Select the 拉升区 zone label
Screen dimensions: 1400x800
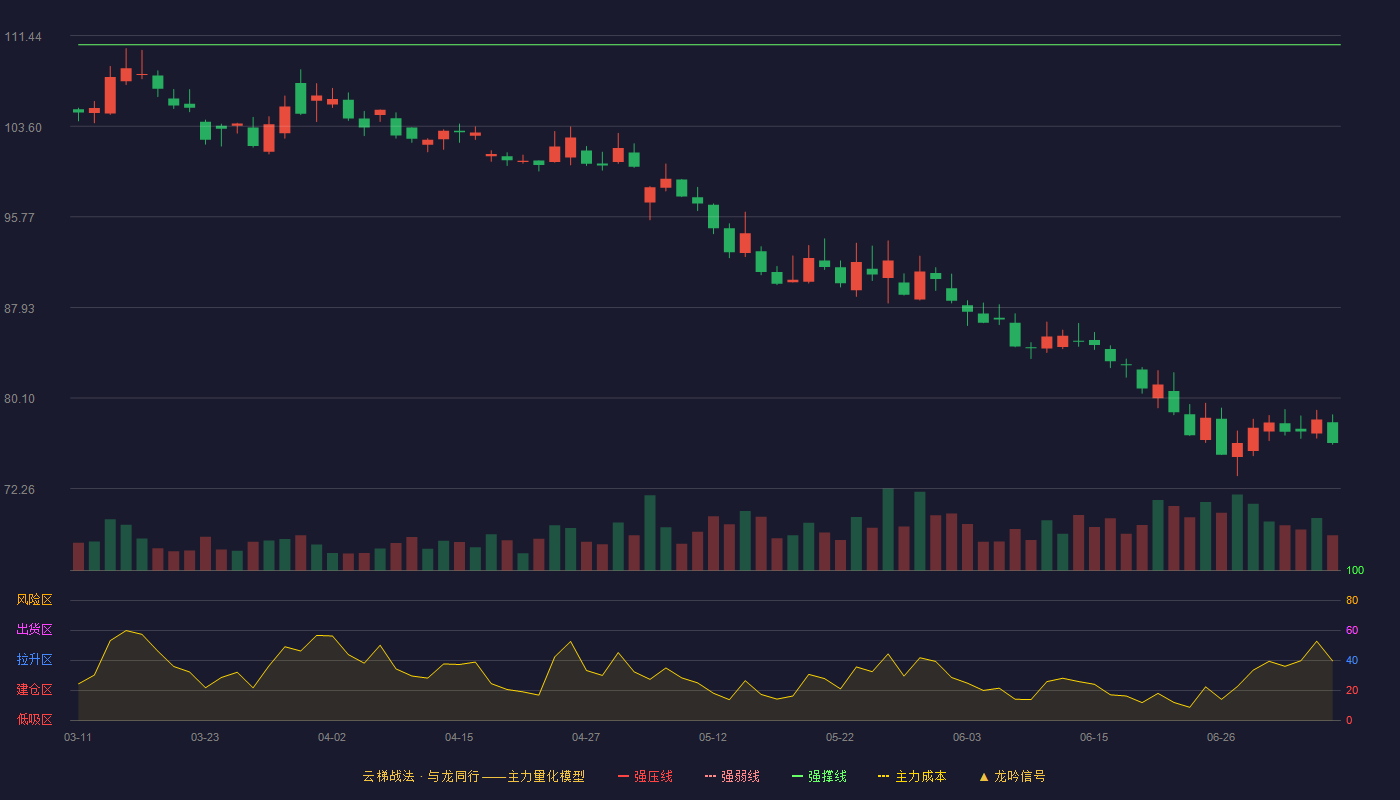[34, 660]
